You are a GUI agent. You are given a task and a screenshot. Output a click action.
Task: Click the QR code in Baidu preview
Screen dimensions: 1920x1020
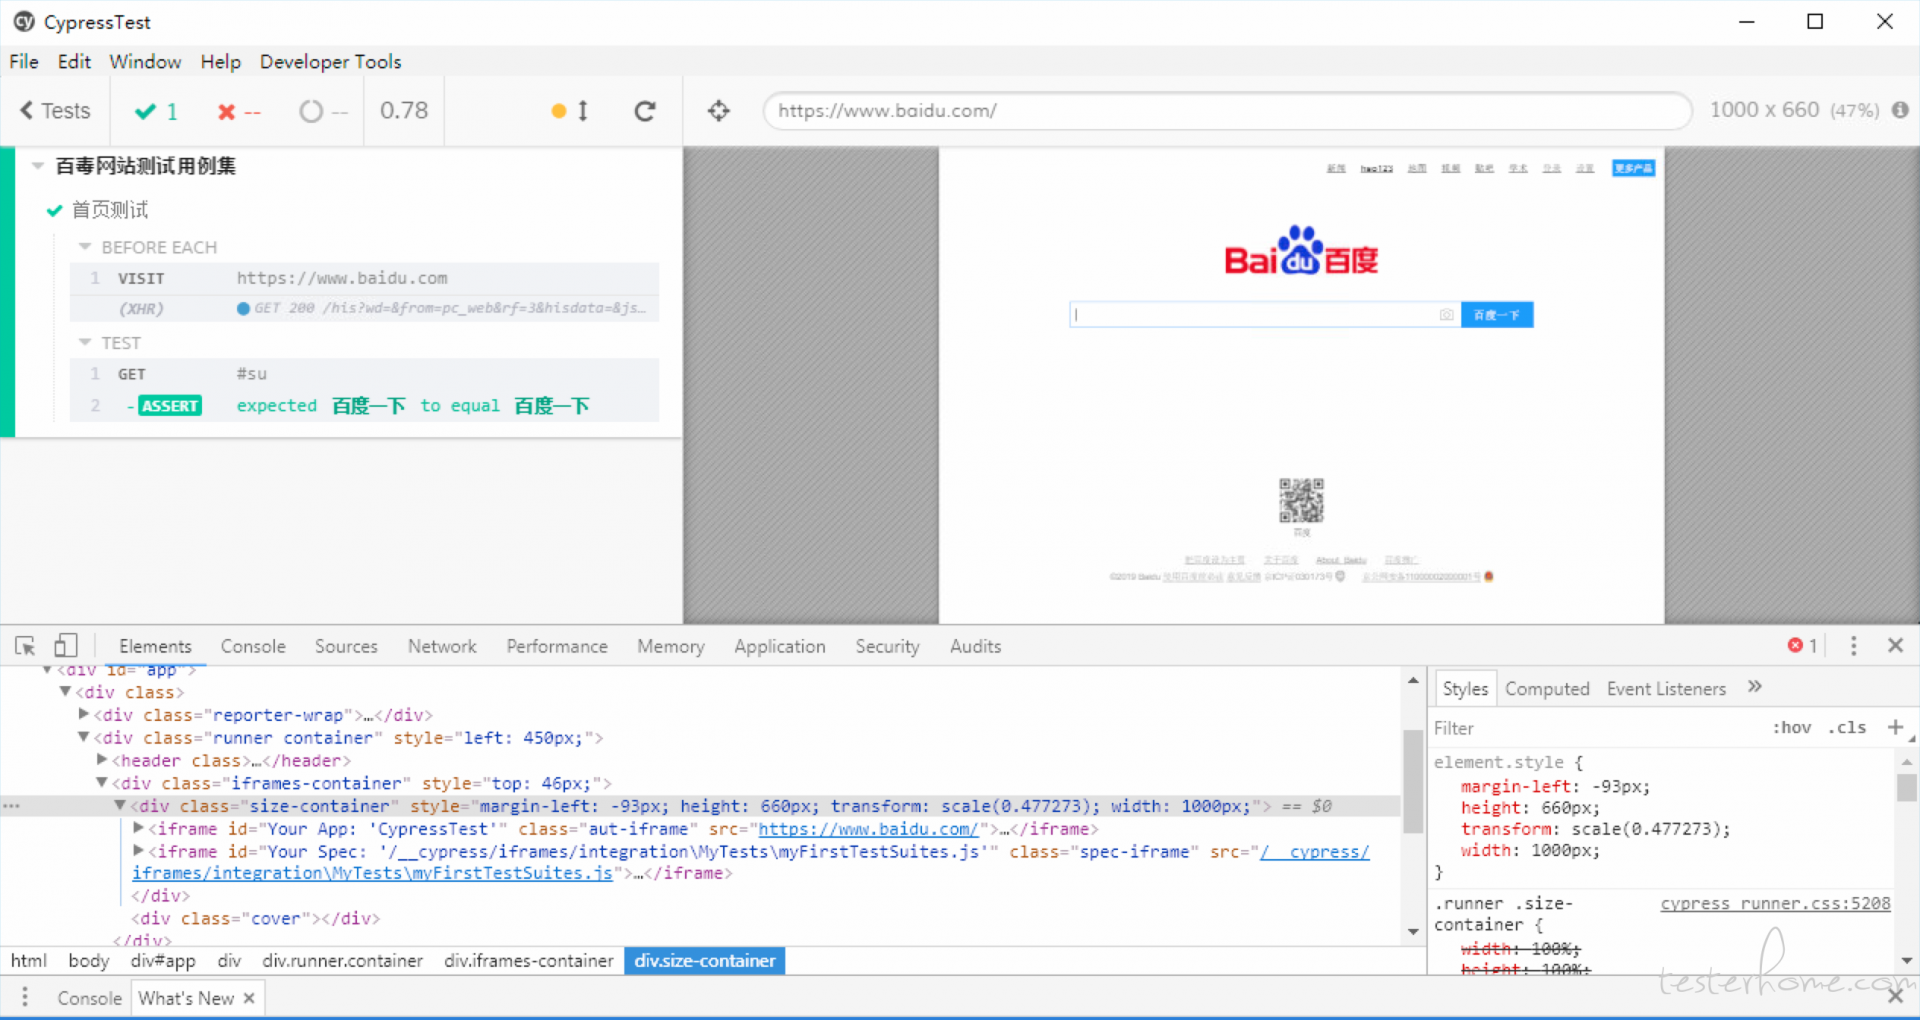1301,500
